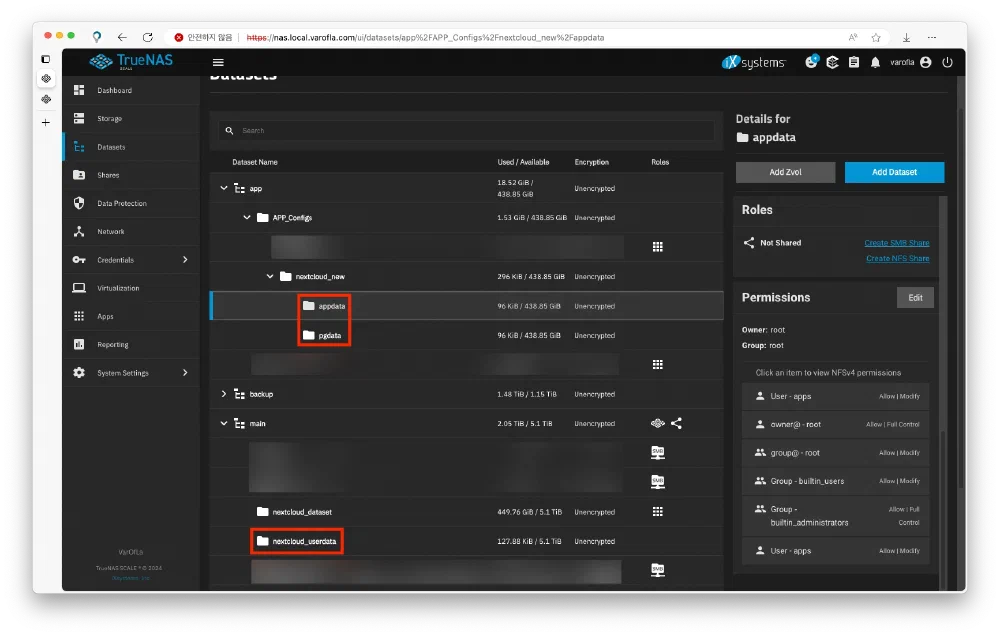
Task: Open the Apps grid icon on the app dataset row
Action: 658,246
